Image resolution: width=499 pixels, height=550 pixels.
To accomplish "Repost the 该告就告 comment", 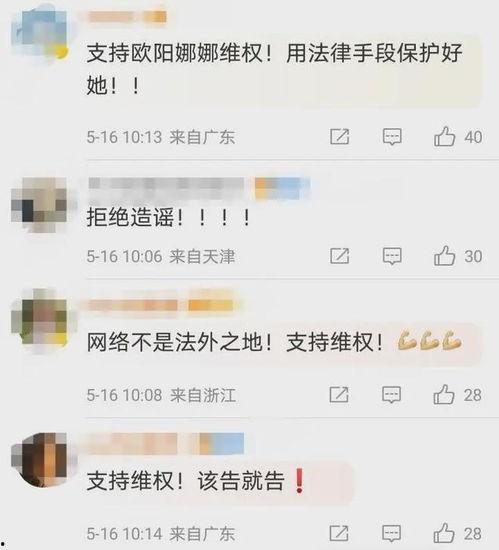I will pos(339,534).
